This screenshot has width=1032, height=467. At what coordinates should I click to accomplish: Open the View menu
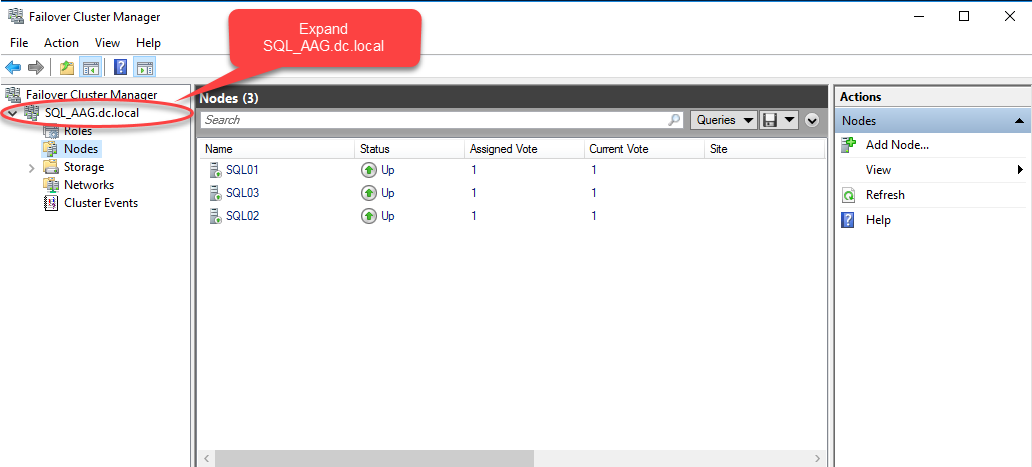(107, 43)
